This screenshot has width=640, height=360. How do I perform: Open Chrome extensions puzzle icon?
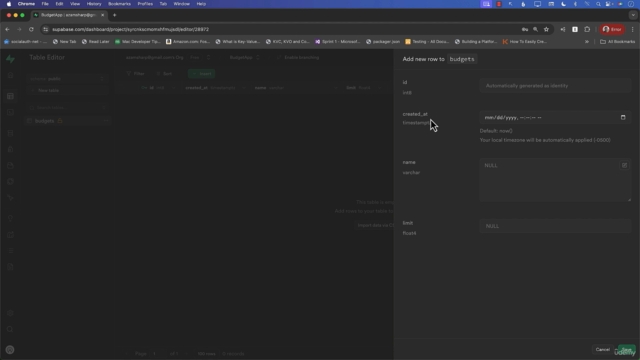tap(587, 29)
